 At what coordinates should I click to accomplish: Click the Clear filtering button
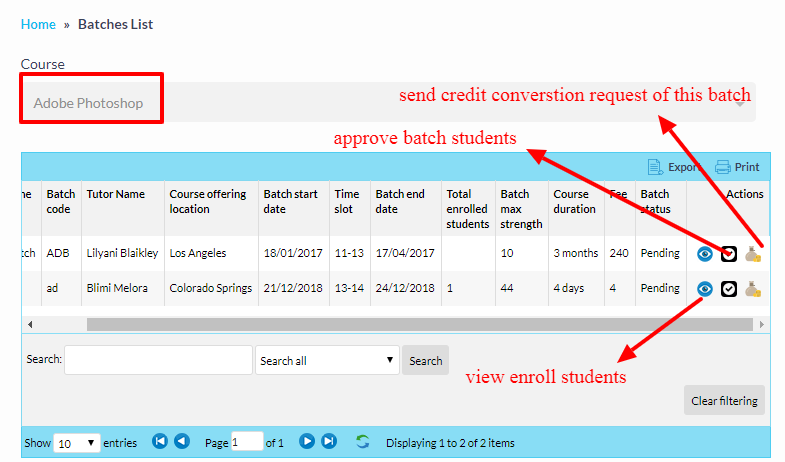point(724,401)
